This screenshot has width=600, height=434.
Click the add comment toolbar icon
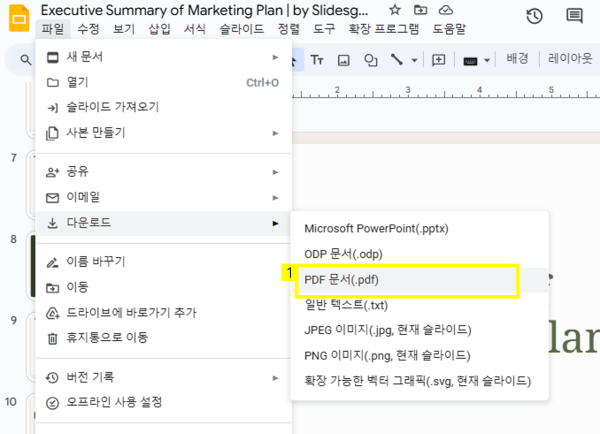(438, 60)
